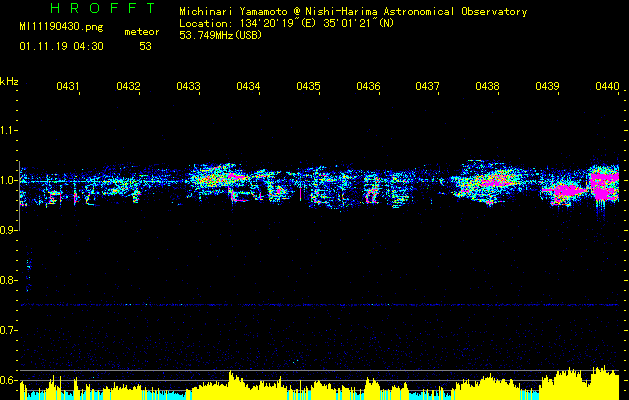Click the 0.7 frequency axis label

[8, 330]
